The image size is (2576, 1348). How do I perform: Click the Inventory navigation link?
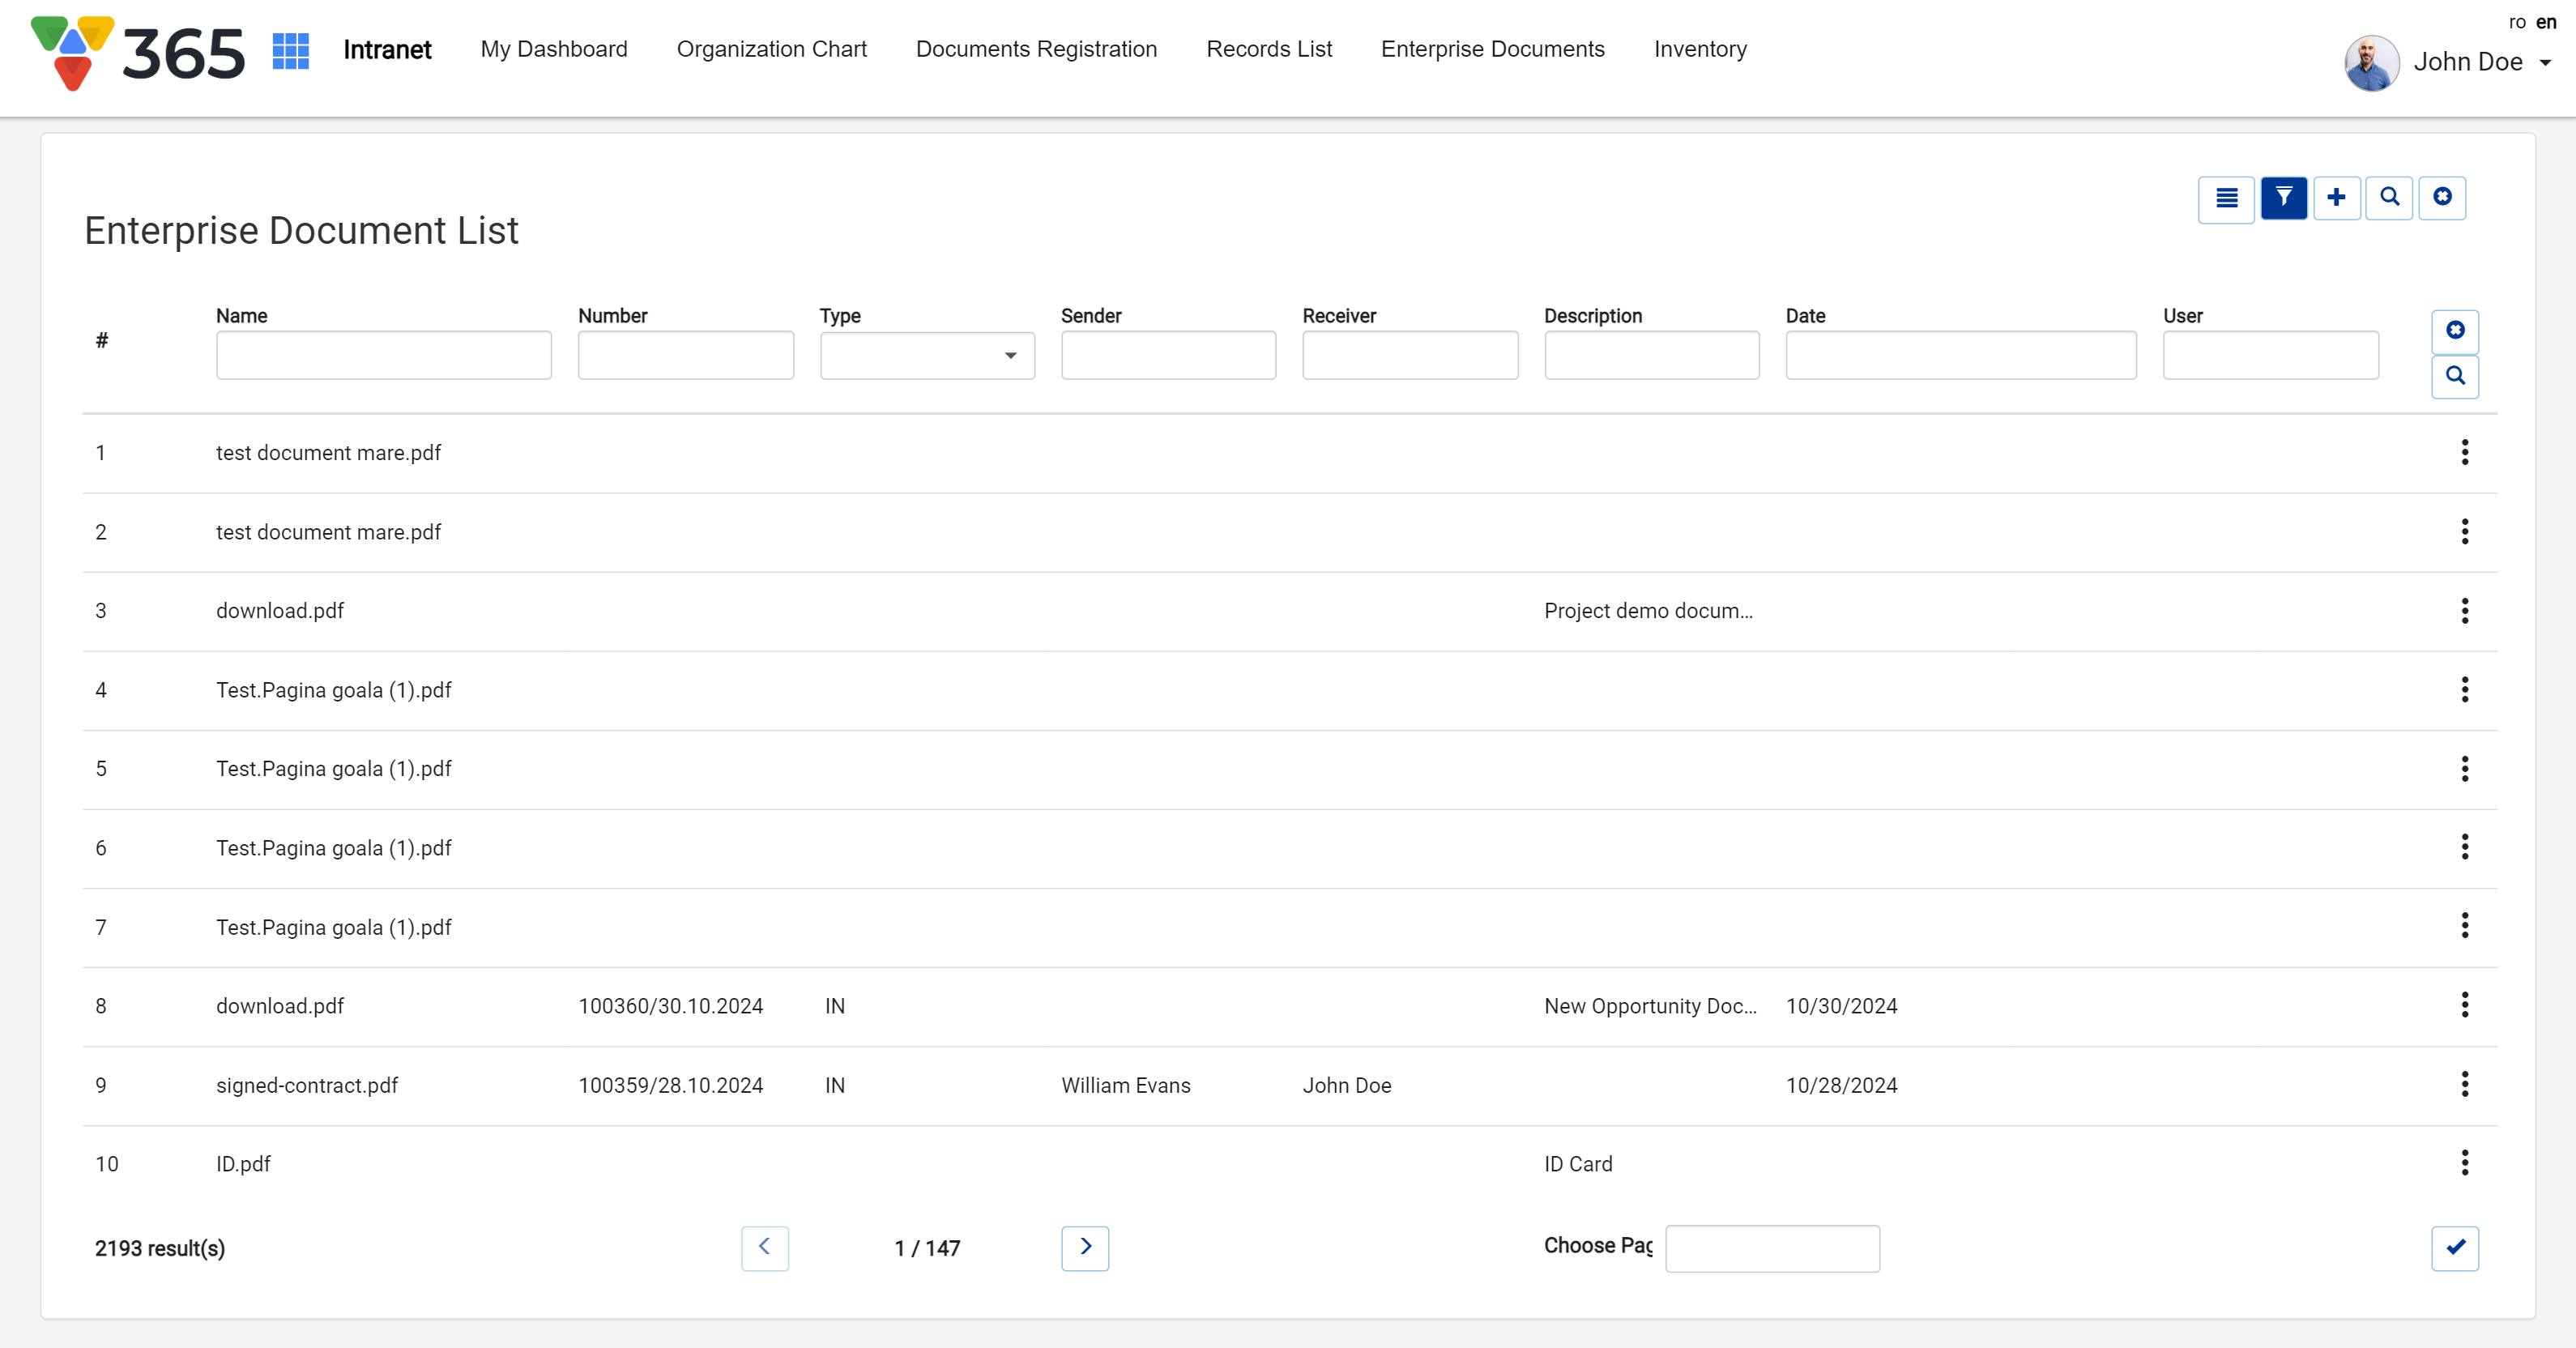point(1699,49)
